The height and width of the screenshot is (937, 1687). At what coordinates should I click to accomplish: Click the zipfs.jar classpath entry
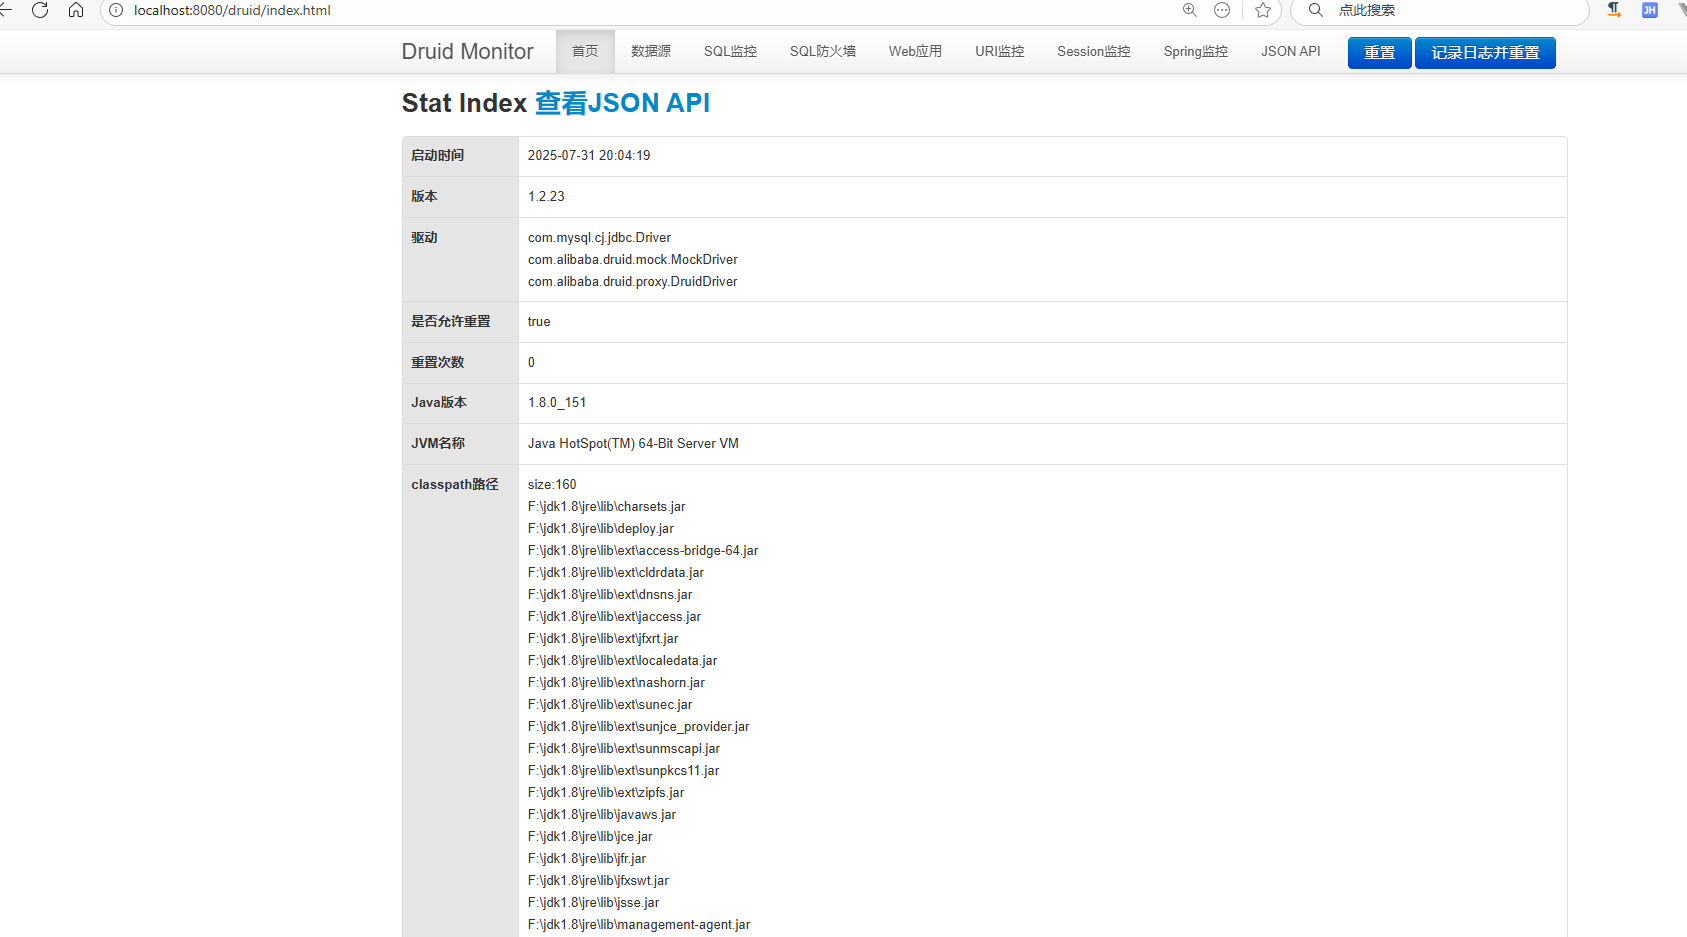606,792
